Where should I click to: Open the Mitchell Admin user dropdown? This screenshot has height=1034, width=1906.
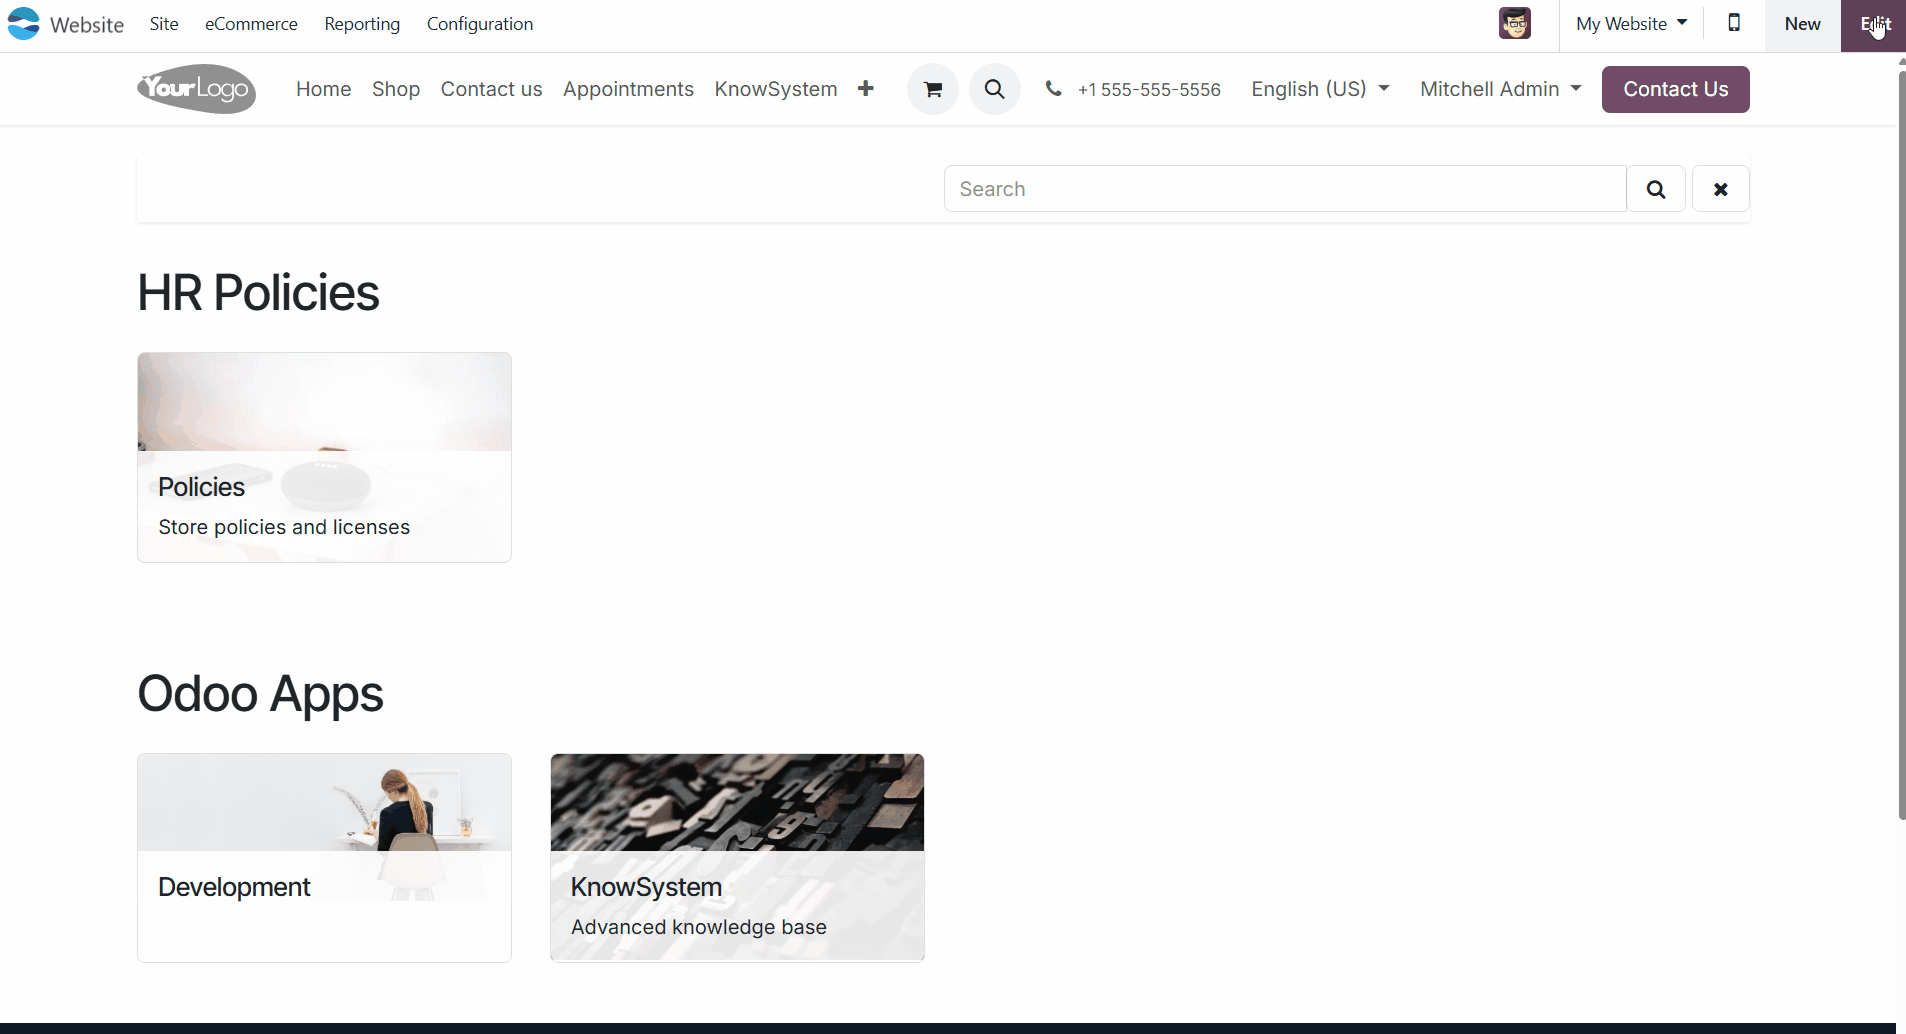[x=1501, y=89]
